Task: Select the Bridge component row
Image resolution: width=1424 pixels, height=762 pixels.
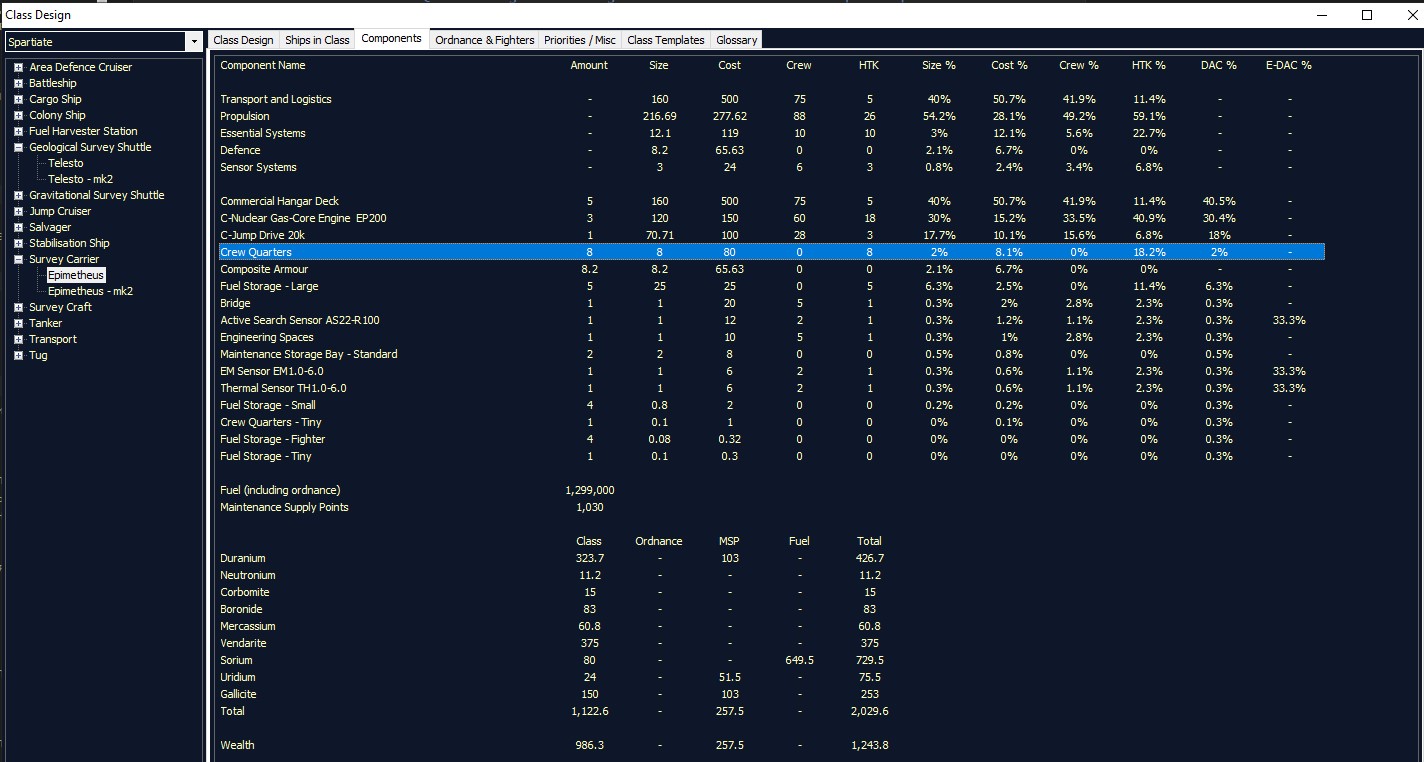Action: point(772,303)
